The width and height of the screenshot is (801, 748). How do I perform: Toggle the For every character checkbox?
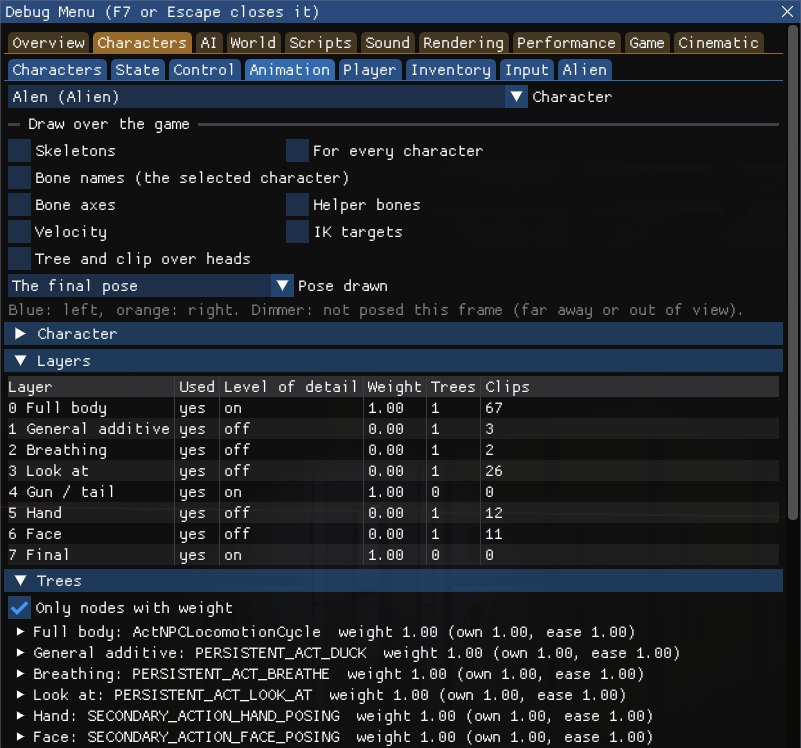297,151
